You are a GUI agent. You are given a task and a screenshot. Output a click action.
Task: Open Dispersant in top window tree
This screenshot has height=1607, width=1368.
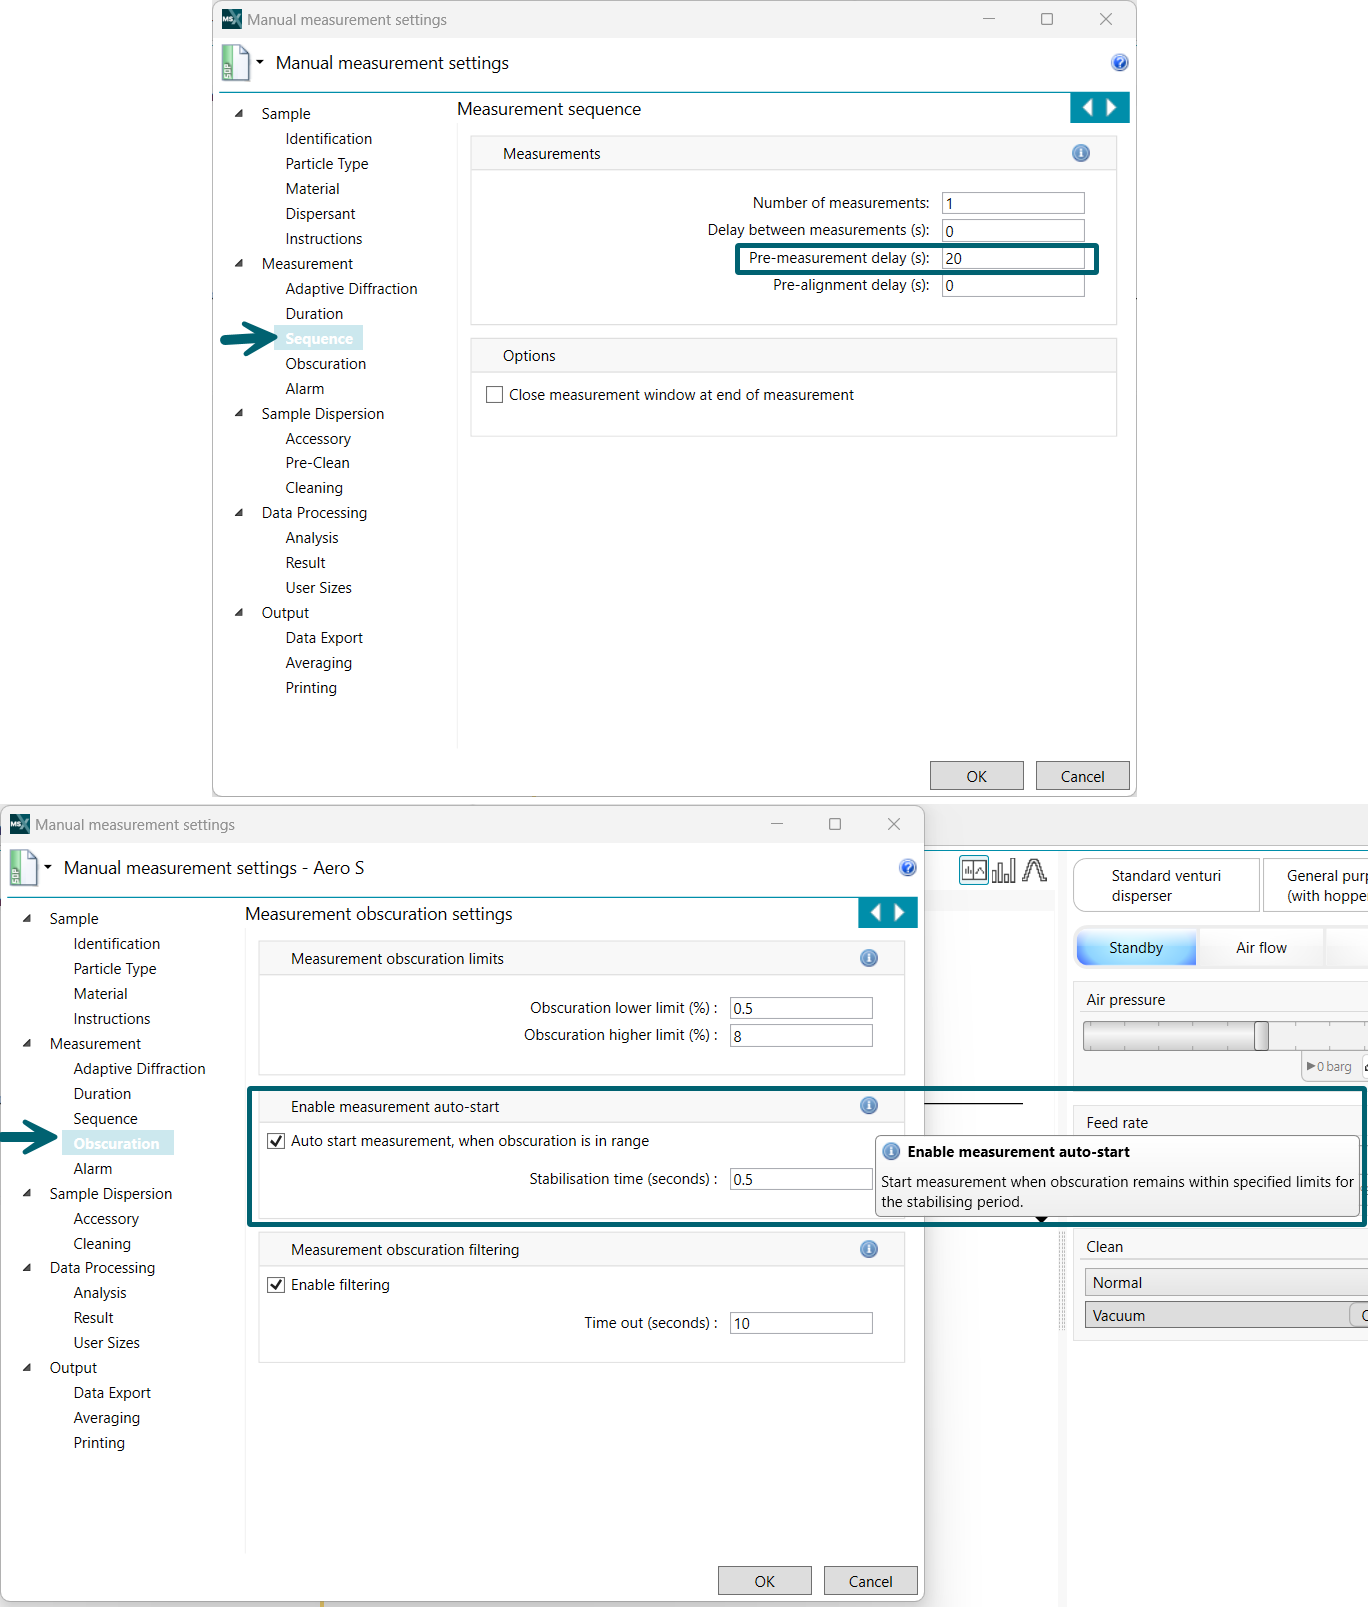[x=320, y=214]
